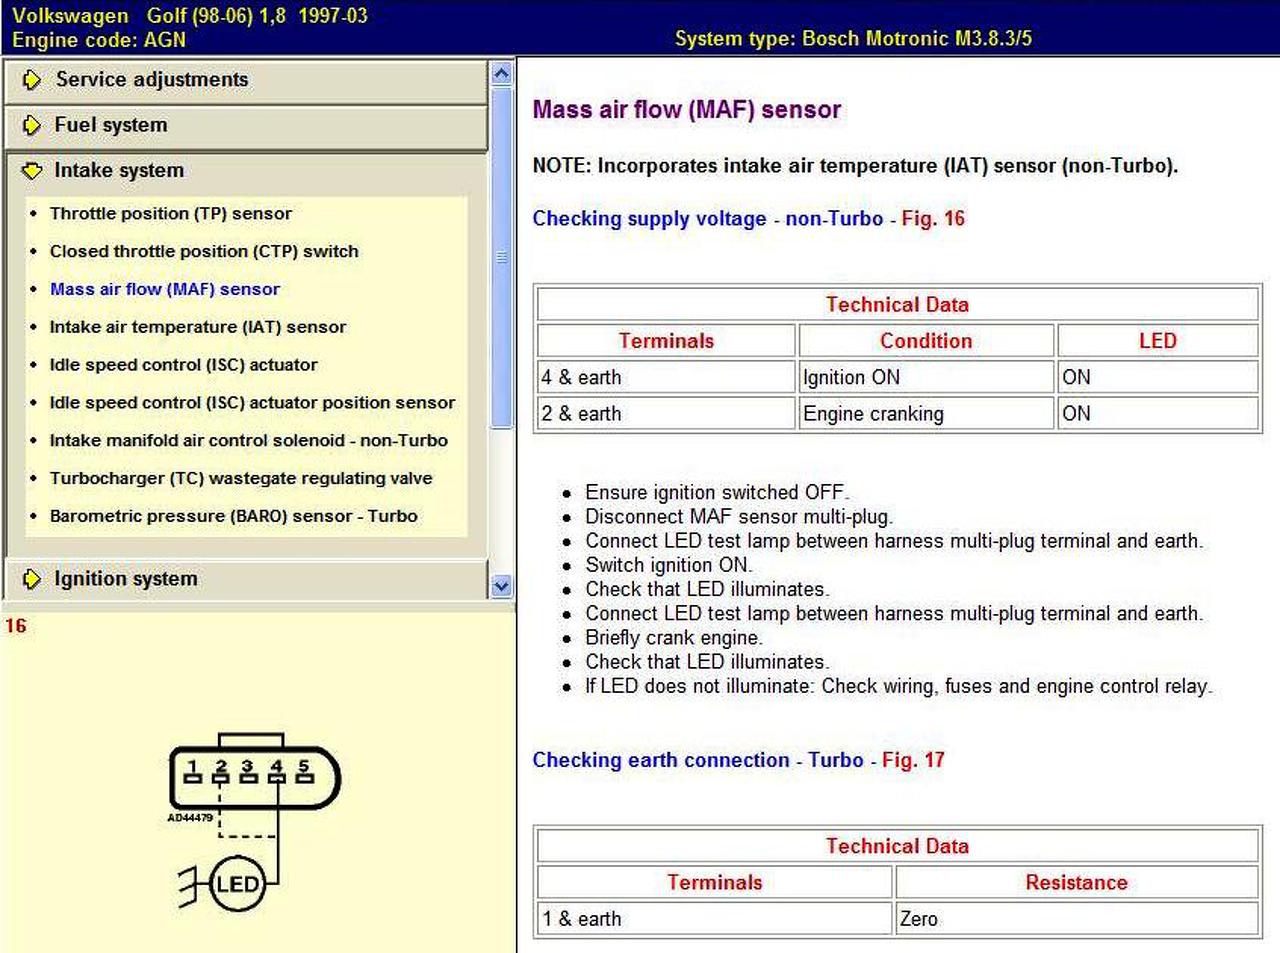
Task: Click the 'If LED does not illuminate' instruction line
Action: point(899,686)
